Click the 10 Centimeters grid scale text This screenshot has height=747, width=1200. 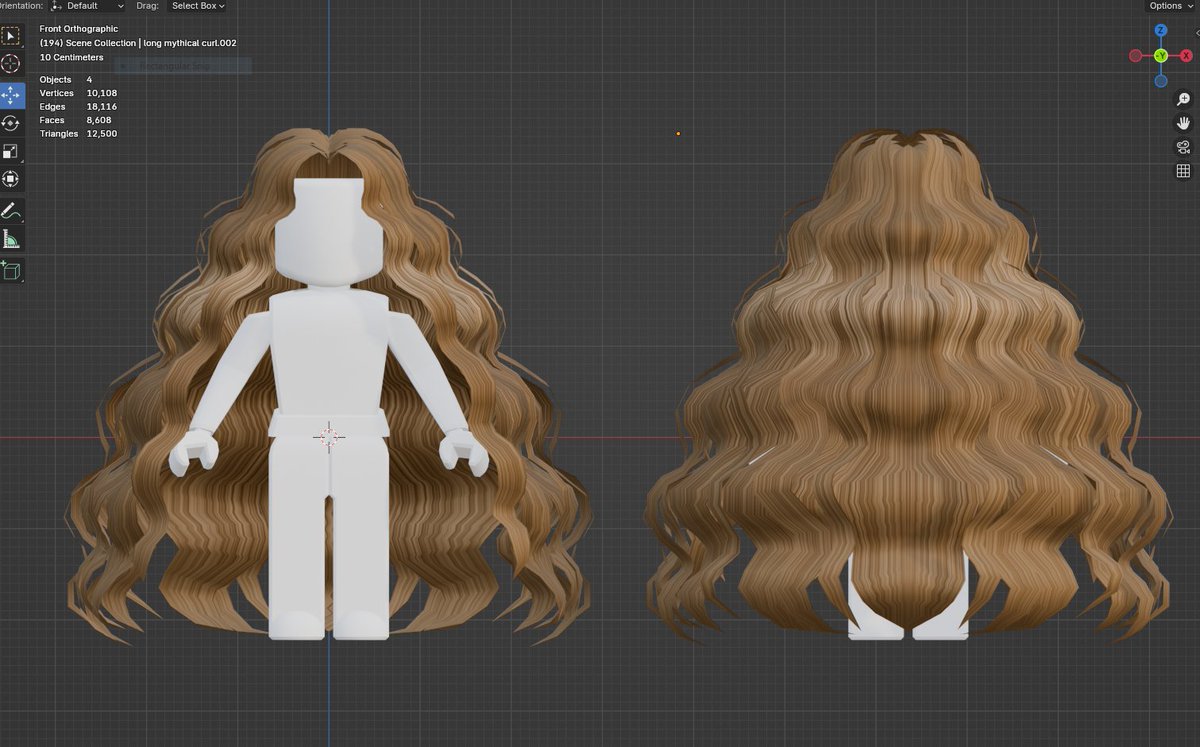tap(71, 57)
